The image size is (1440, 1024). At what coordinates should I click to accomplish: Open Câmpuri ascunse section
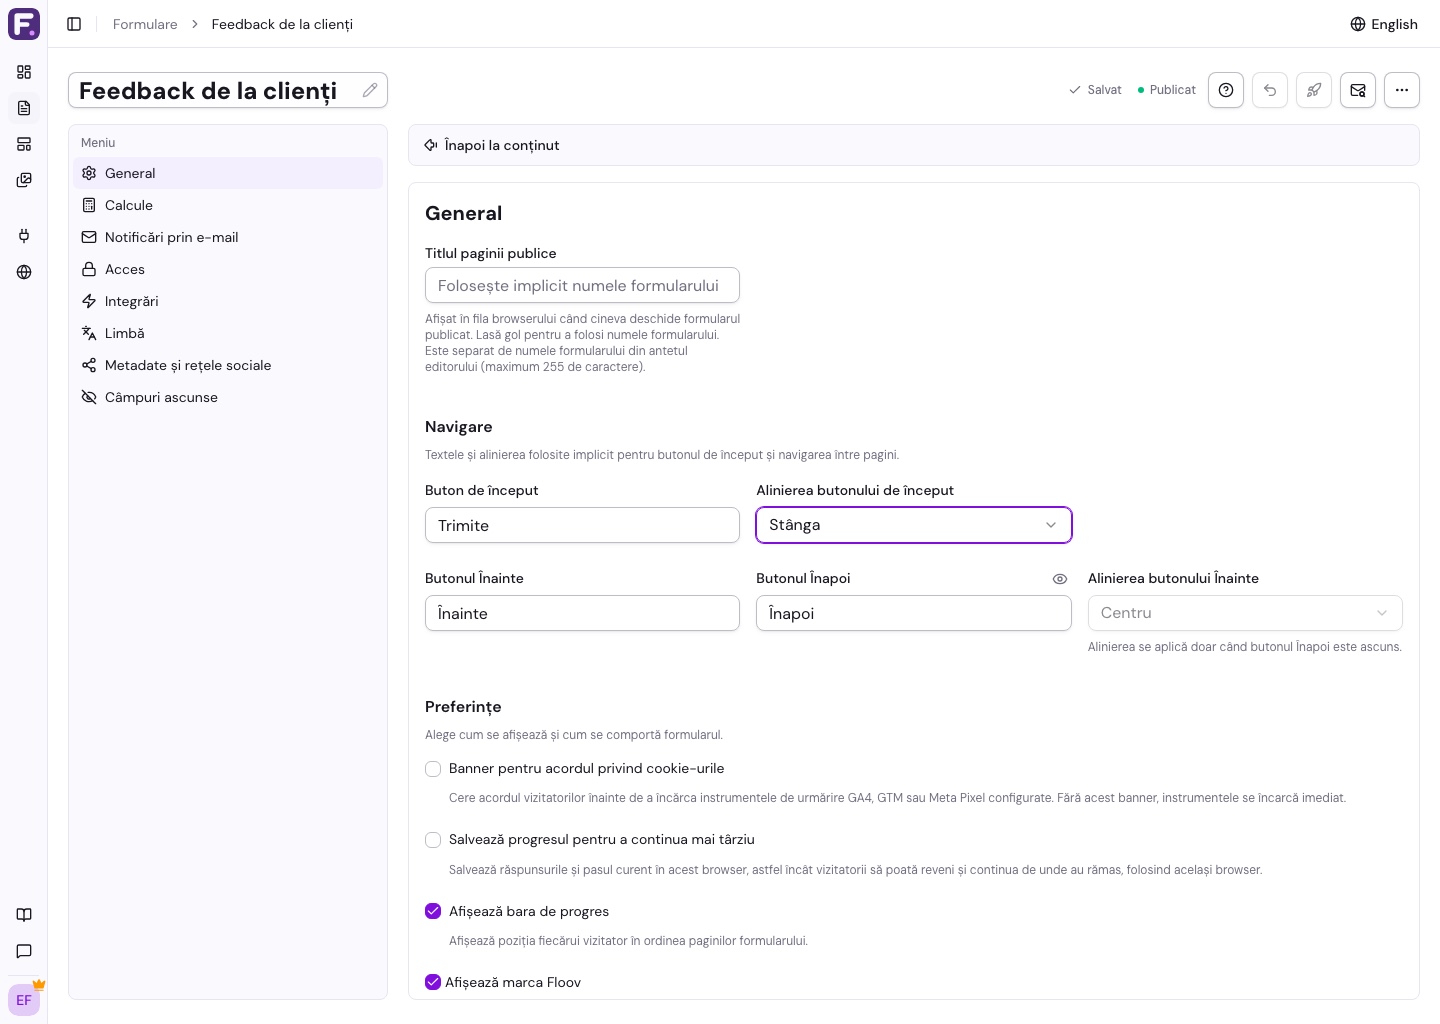(228, 397)
